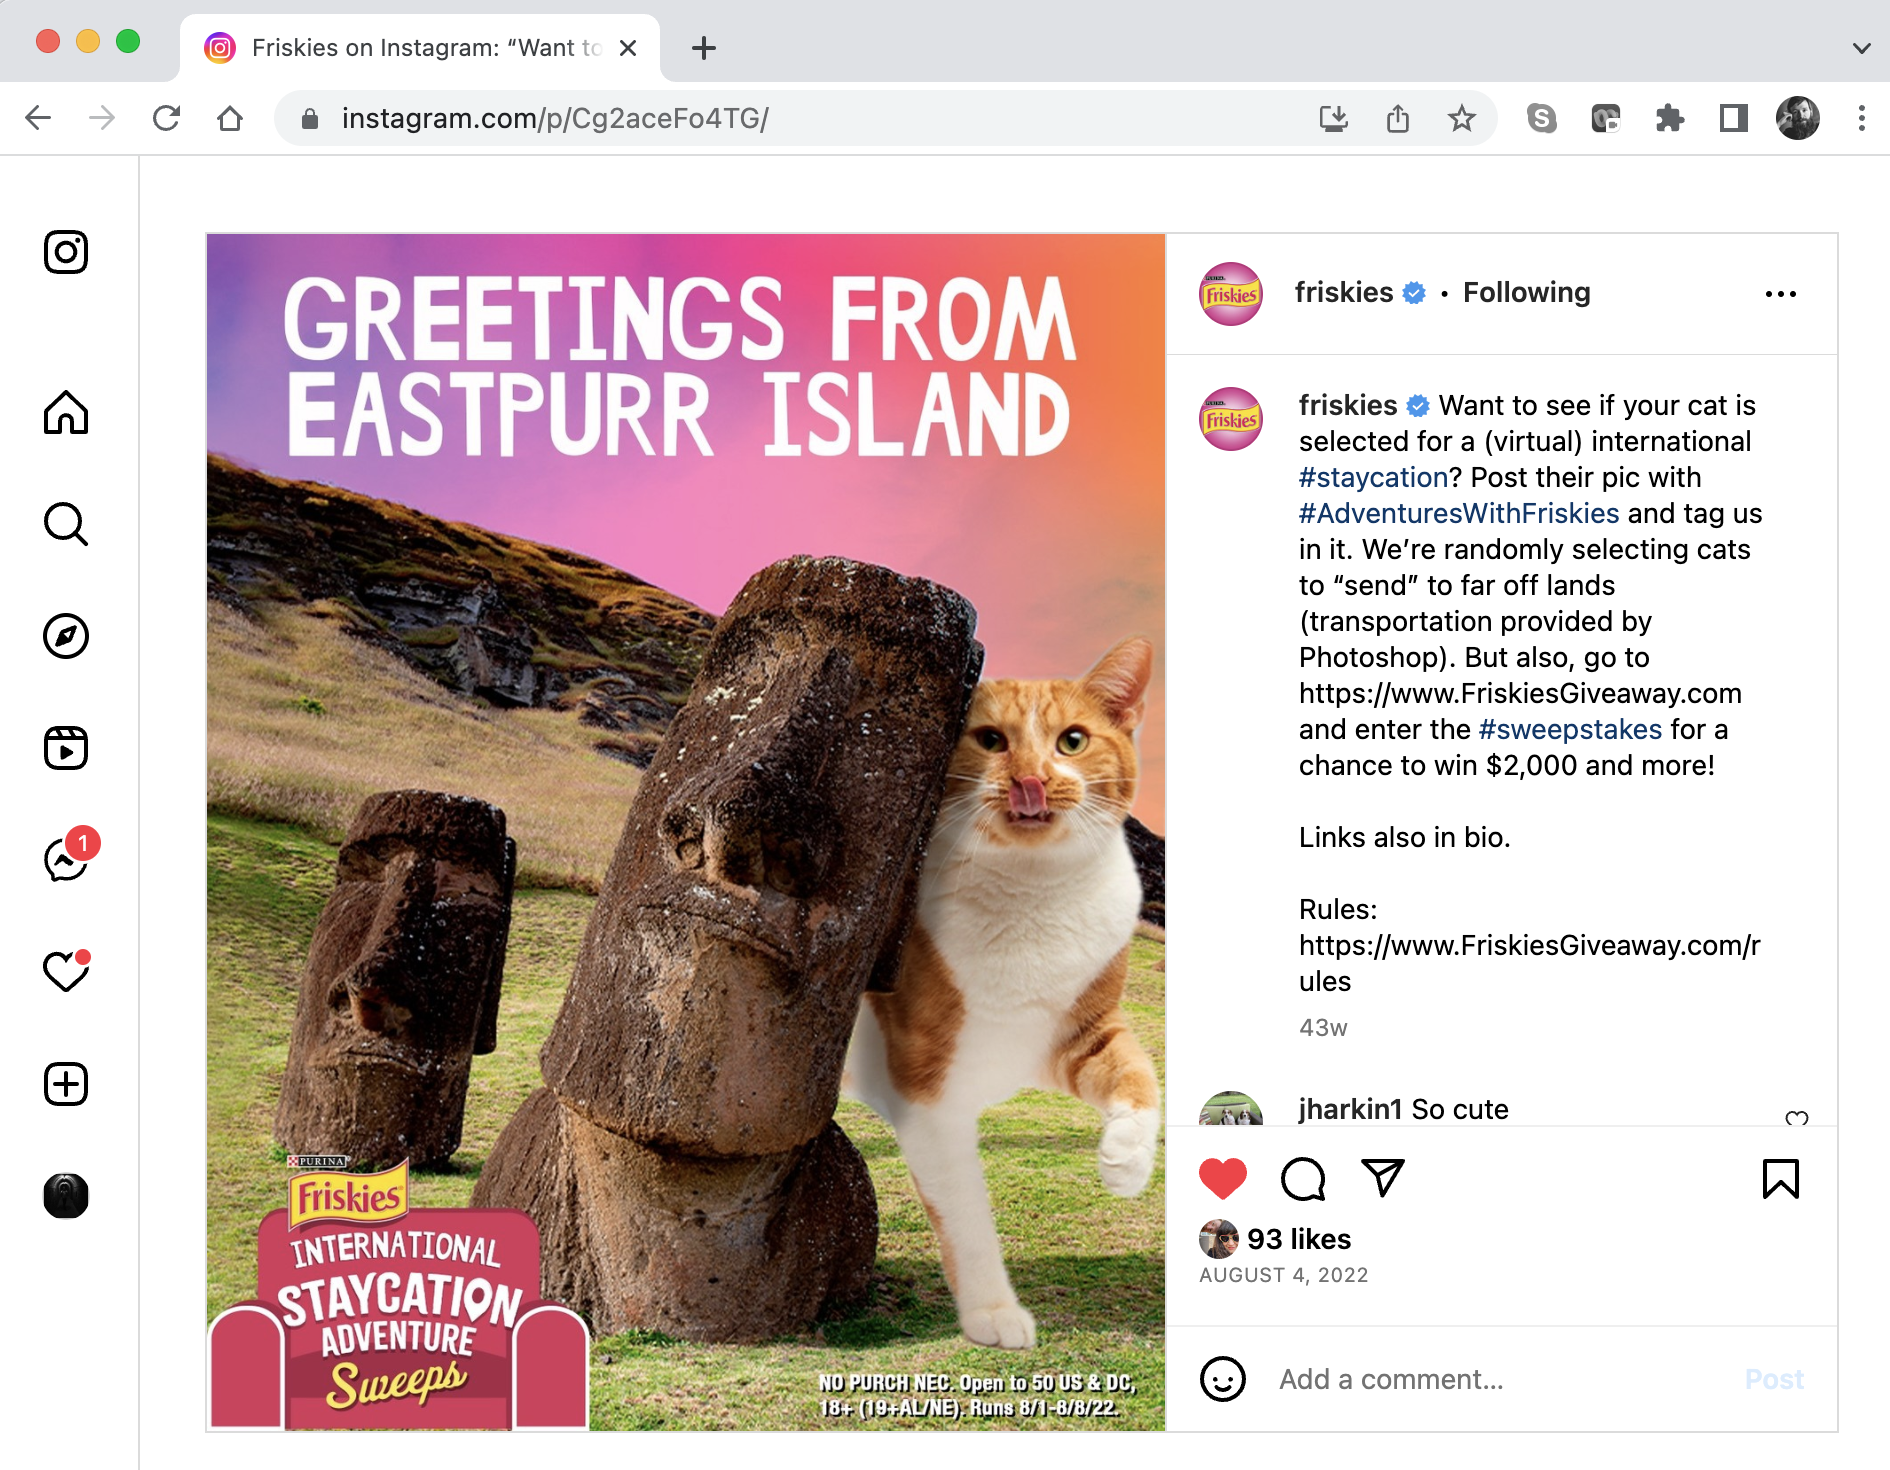Install app via download icon in address bar
Viewport: 1890px width, 1470px height.
[1334, 118]
